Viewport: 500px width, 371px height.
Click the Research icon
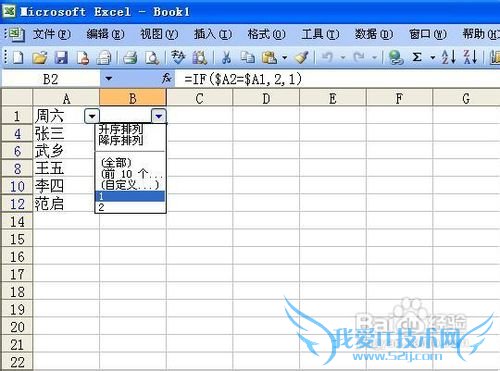click(x=200, y=57)
